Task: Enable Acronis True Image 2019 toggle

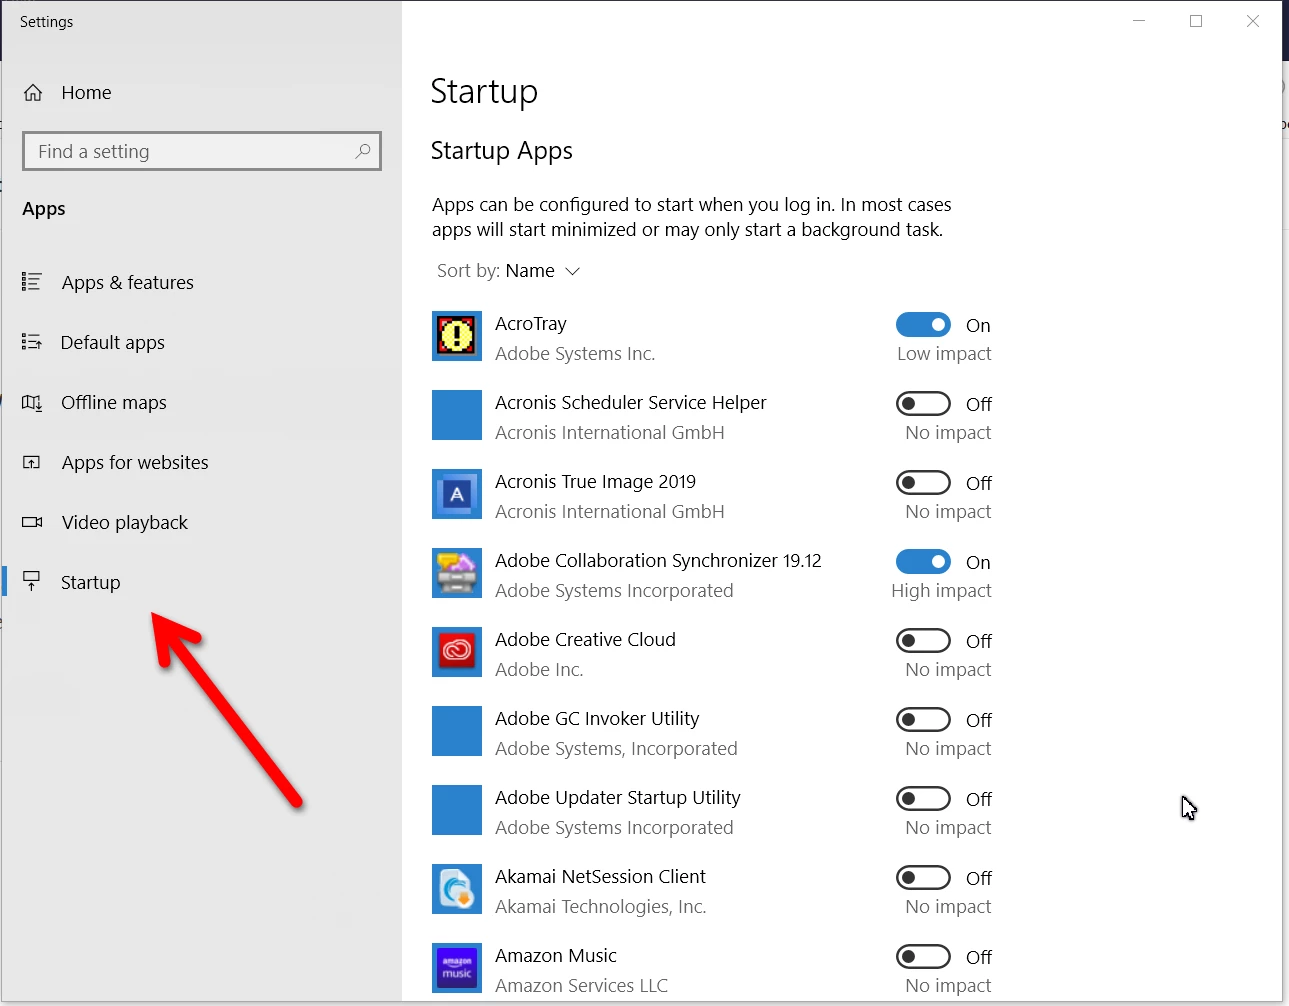Action: (923, 483)
